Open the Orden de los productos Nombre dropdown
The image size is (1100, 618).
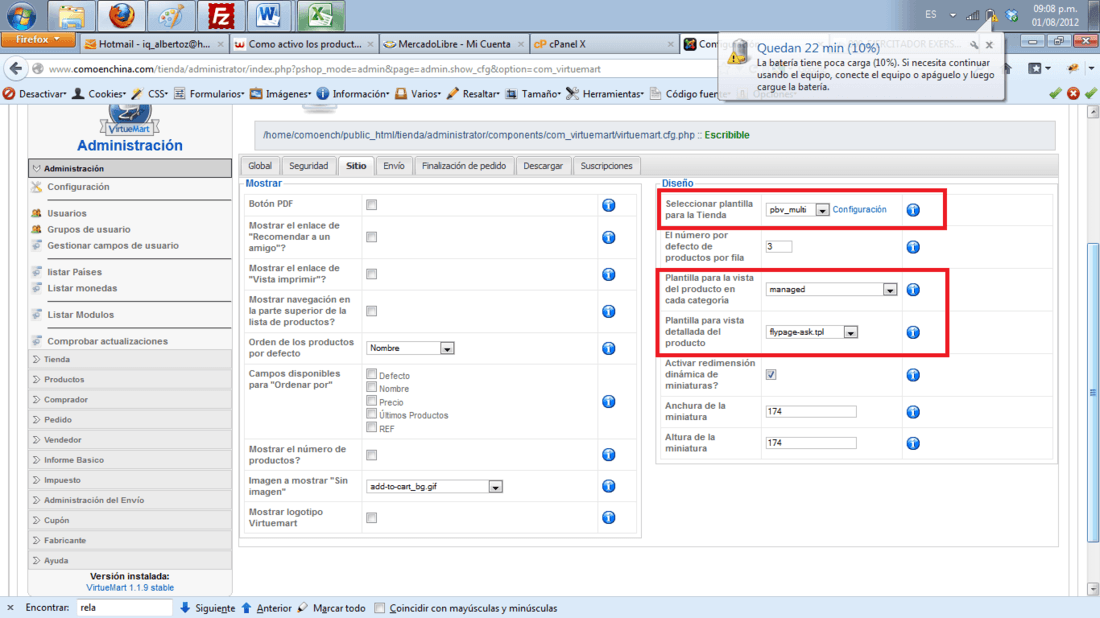[x=410, y=348]
